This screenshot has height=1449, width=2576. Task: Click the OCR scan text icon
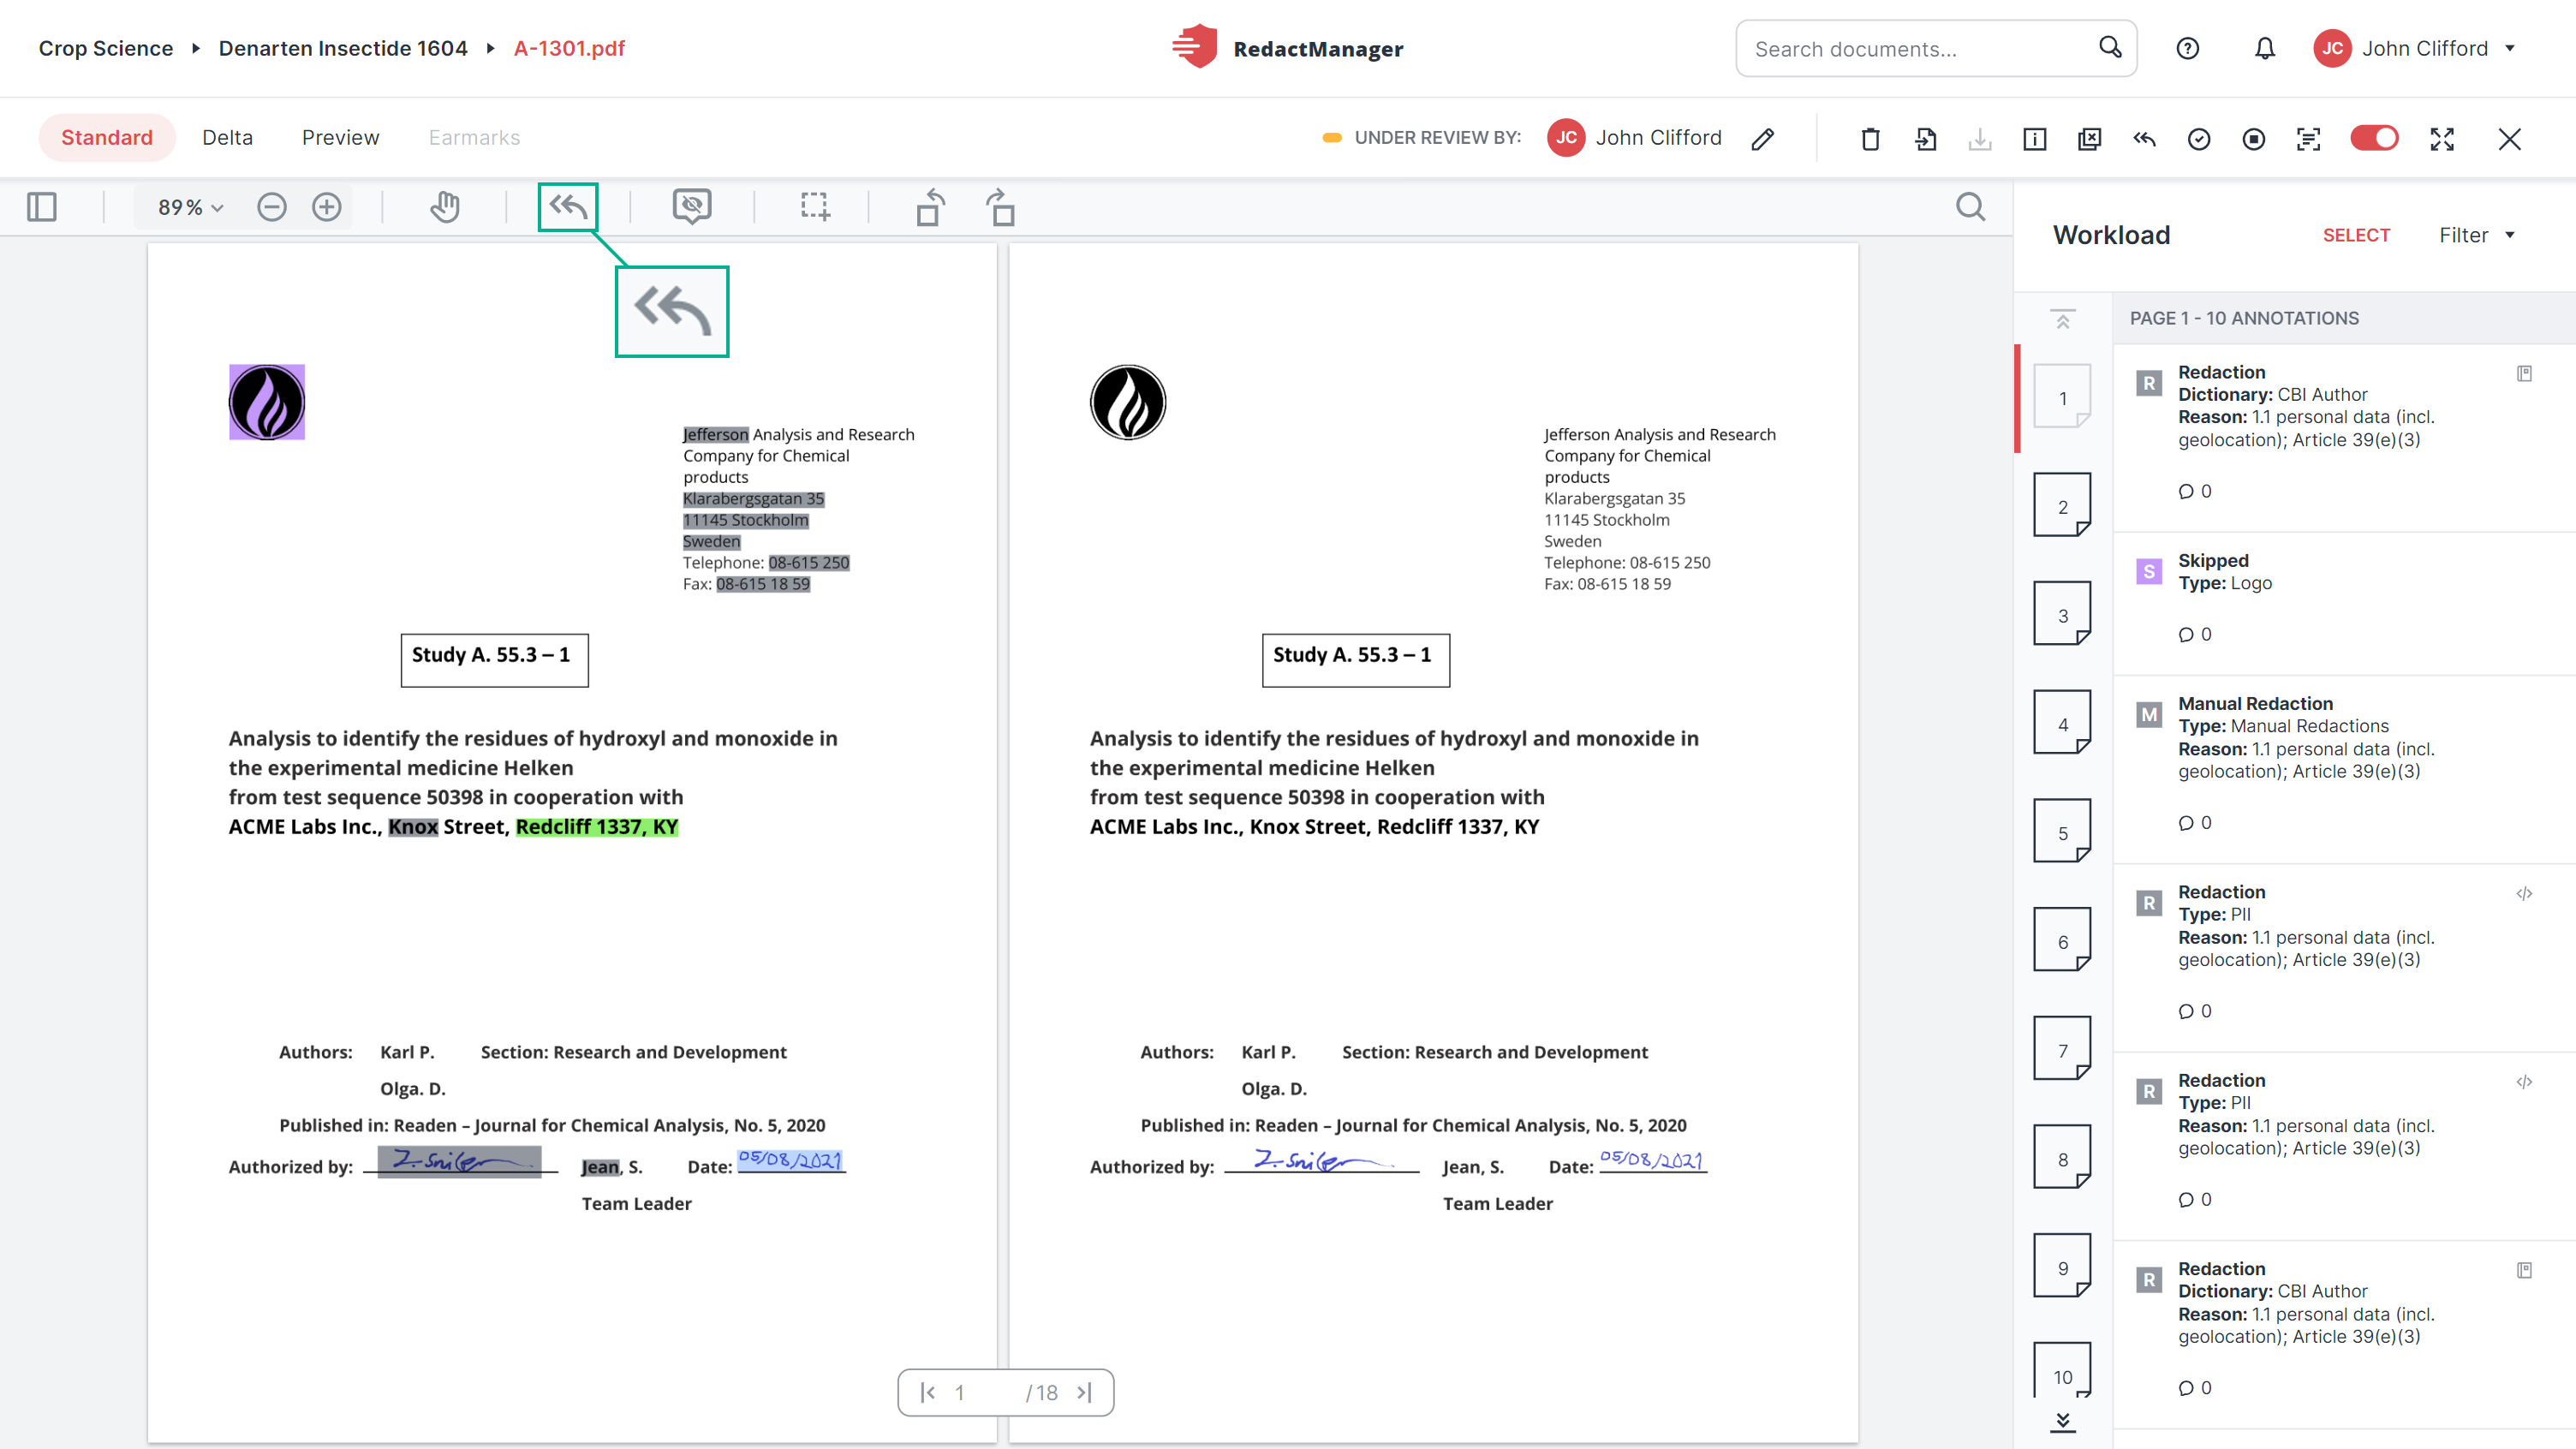[x=2308, y=138]
